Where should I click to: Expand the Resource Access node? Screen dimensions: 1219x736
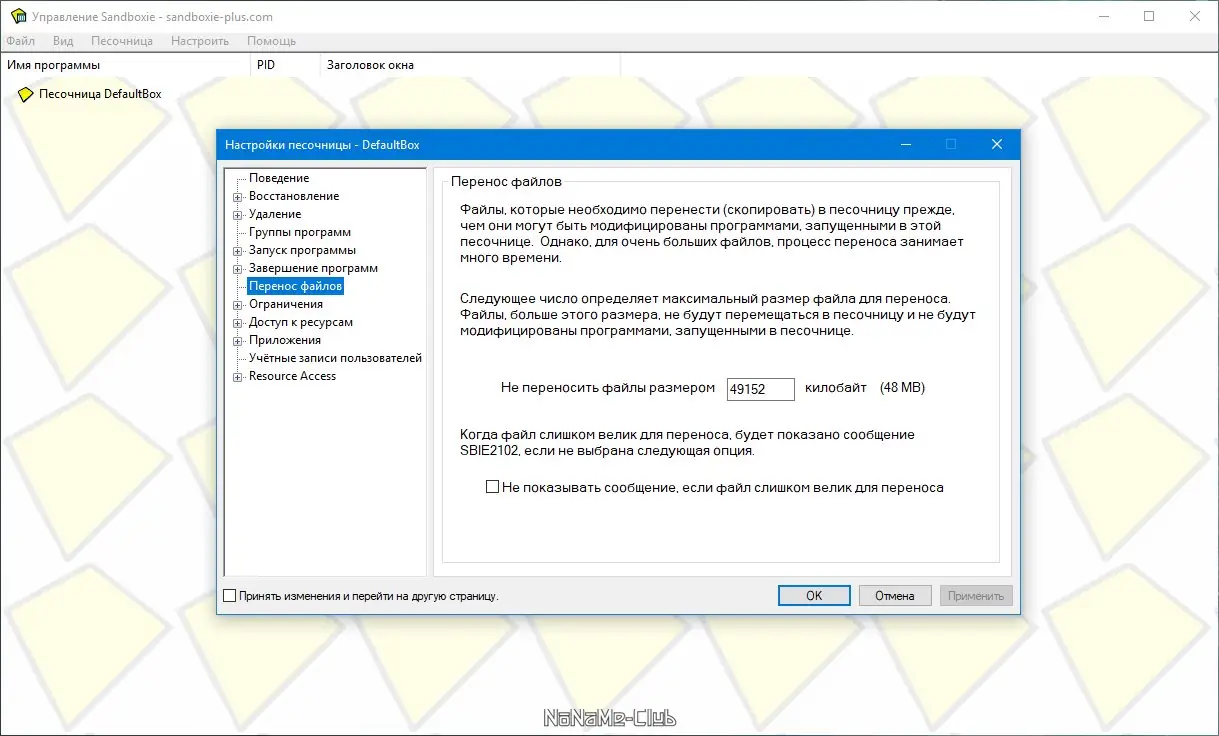click(x=238, y=377)
